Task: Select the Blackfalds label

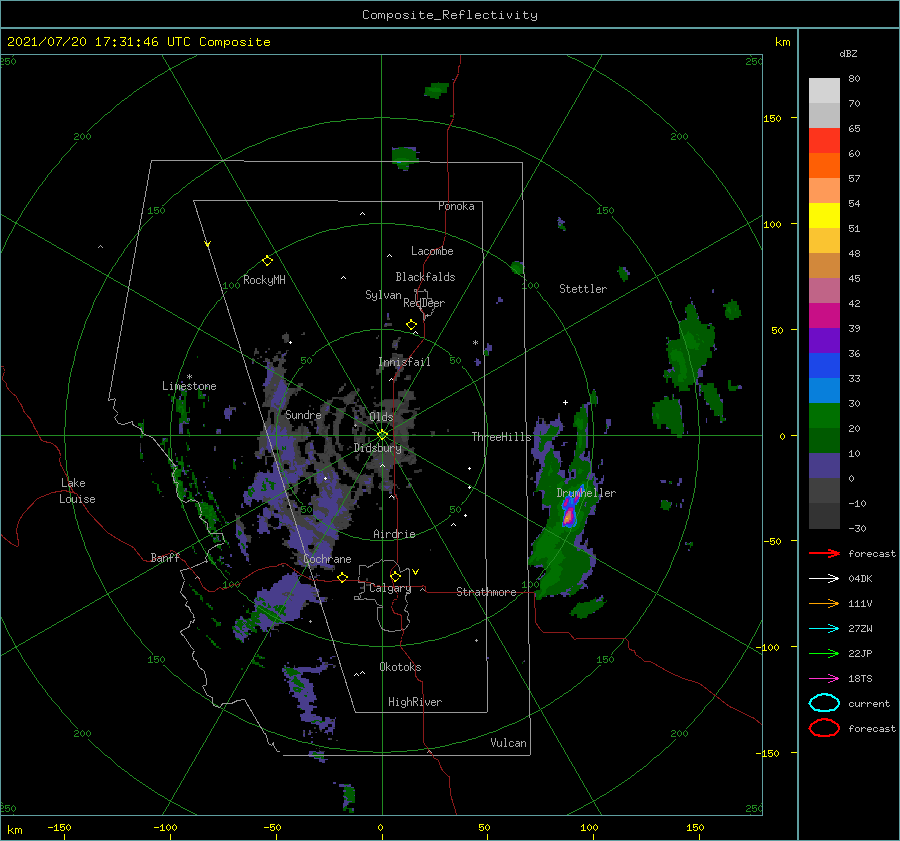Action: point(425,277)
